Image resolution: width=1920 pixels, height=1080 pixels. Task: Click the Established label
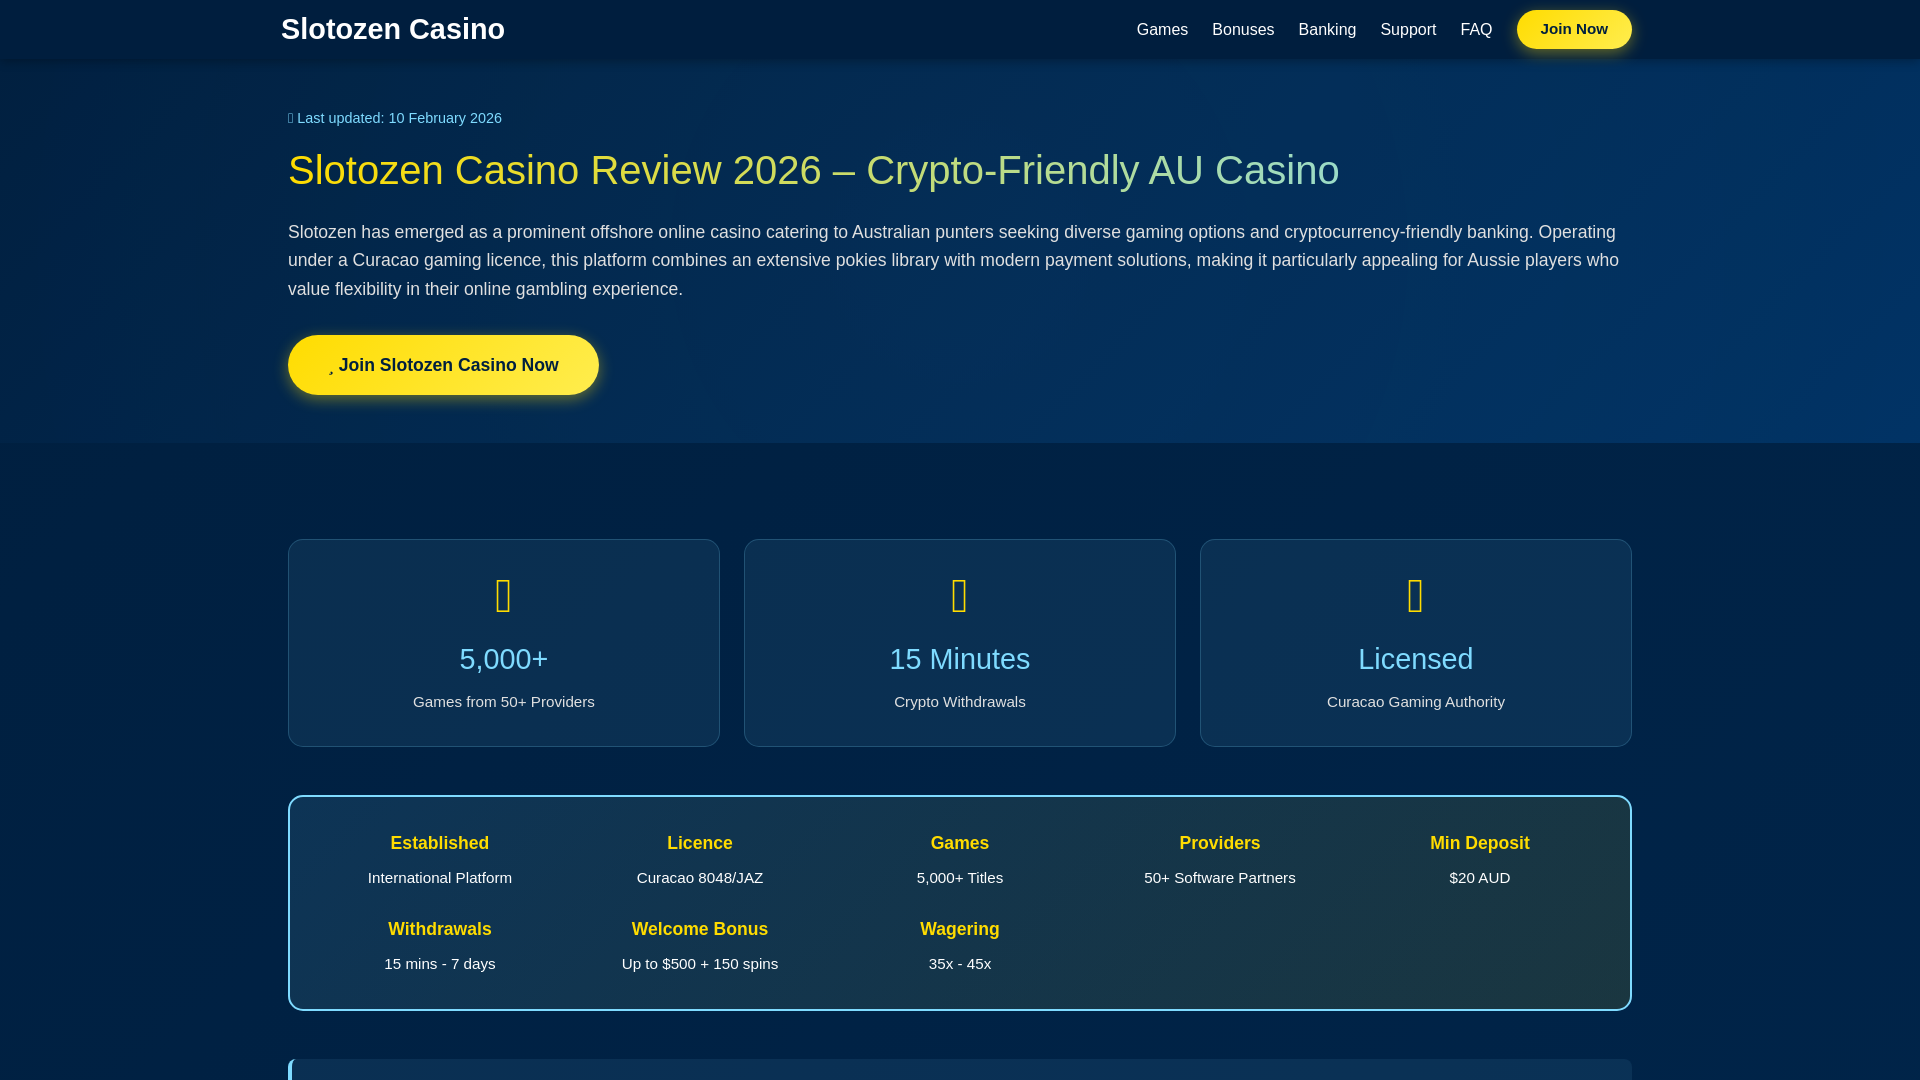tap(440, 843)
